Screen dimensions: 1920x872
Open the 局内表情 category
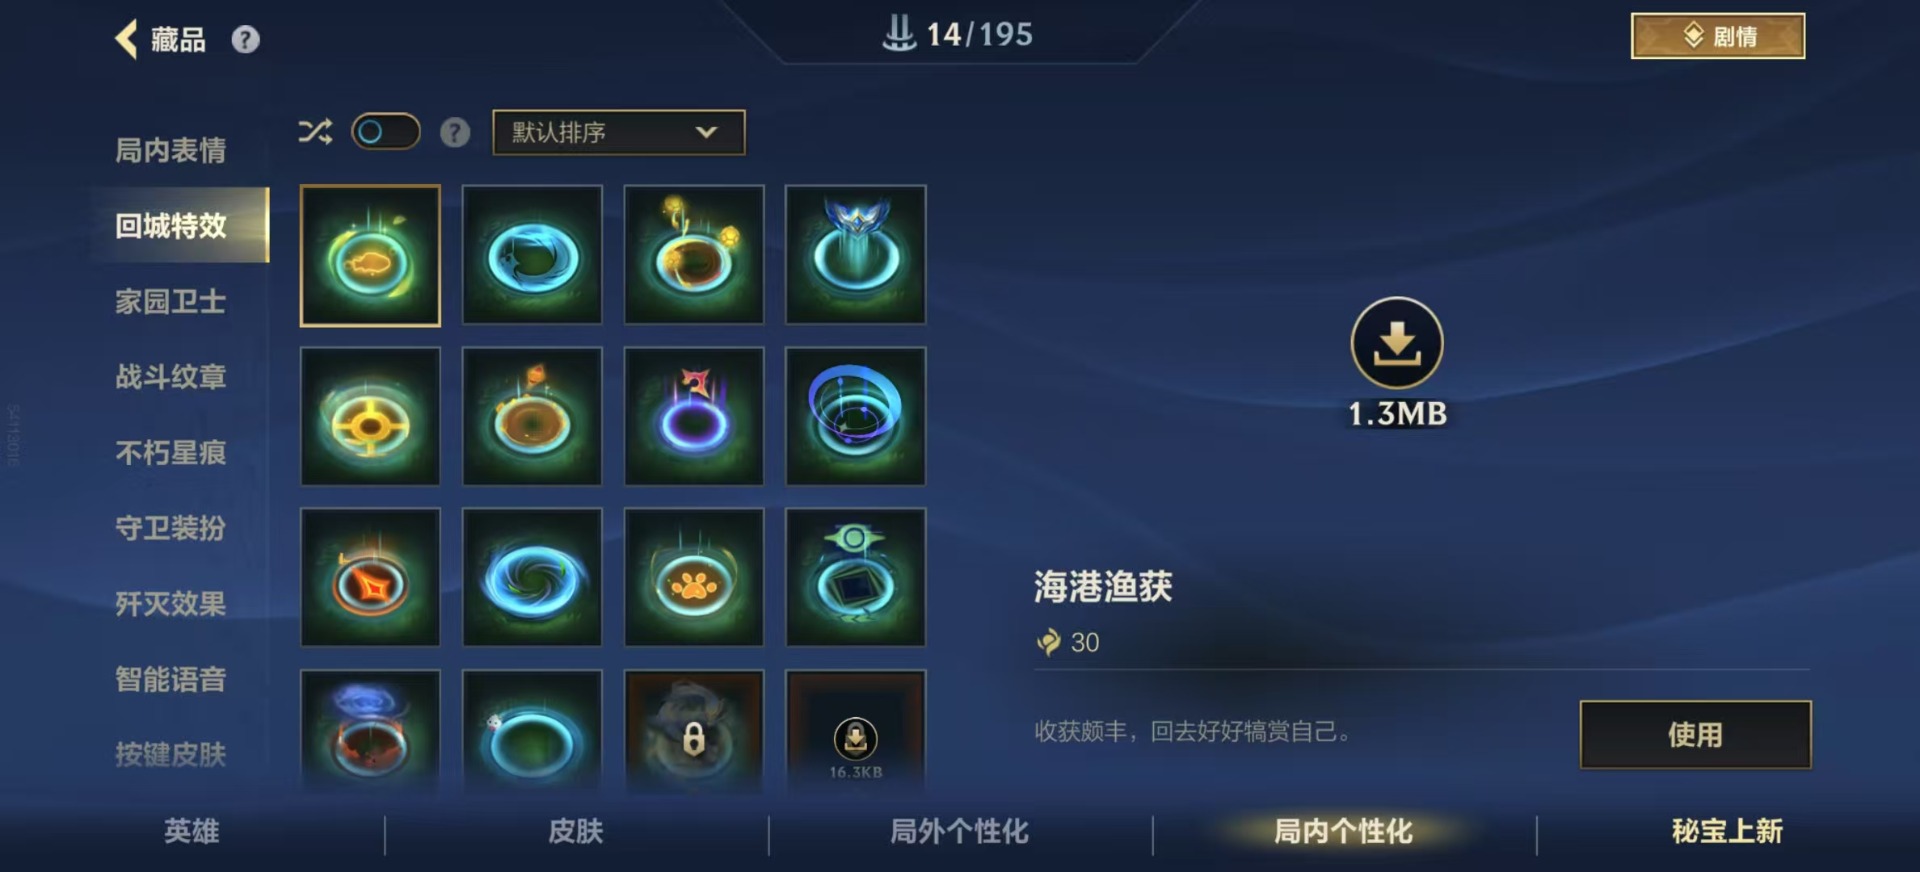[170, 150]
